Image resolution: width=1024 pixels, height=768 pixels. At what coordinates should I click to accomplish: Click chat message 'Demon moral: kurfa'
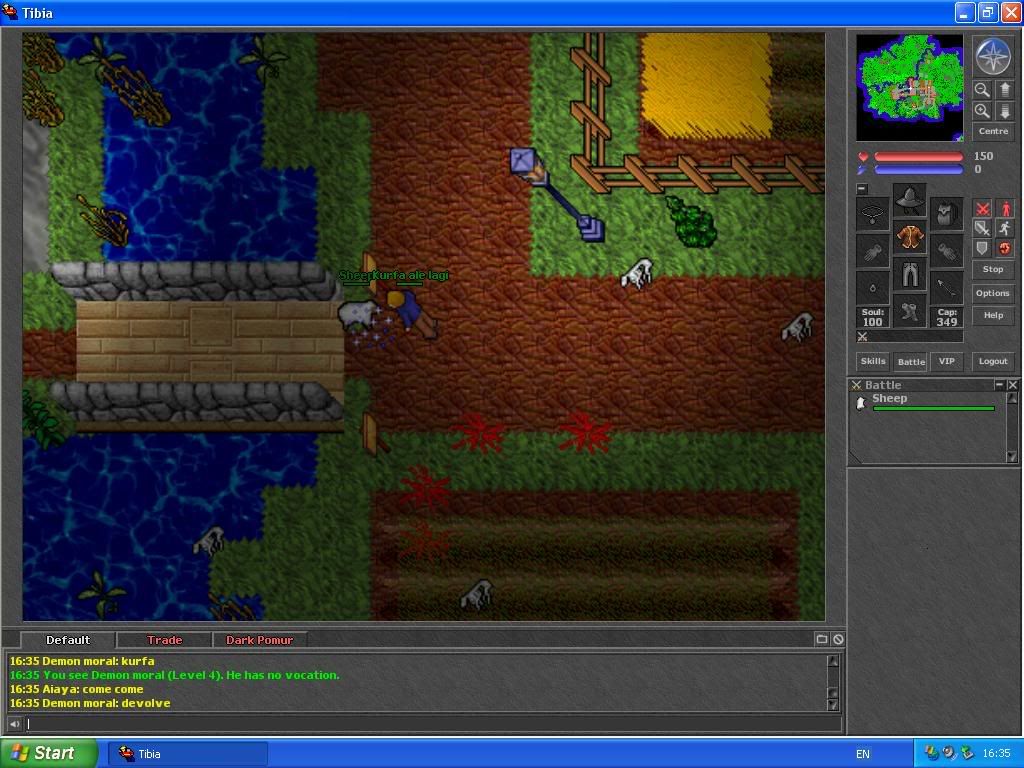(x=82, y=661)
